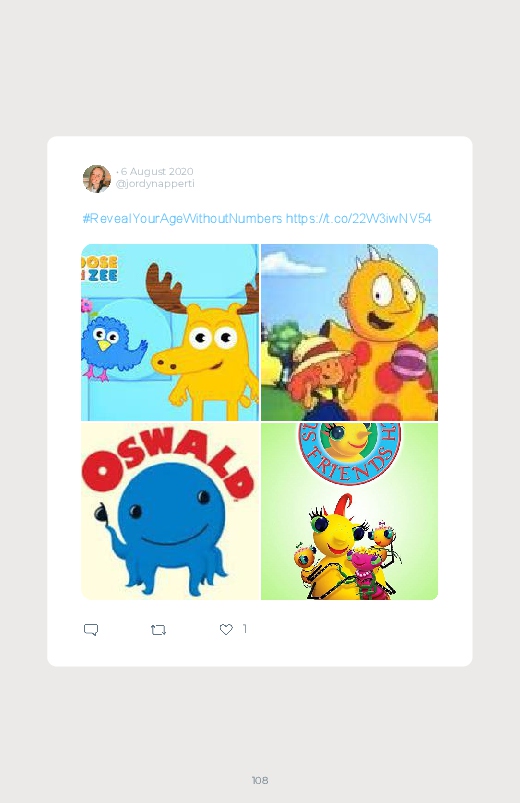Image resolution: width=520 pixels, height=803 pixels.
Task: Open the t.co shortened link
Action: (x=359, y=219)
